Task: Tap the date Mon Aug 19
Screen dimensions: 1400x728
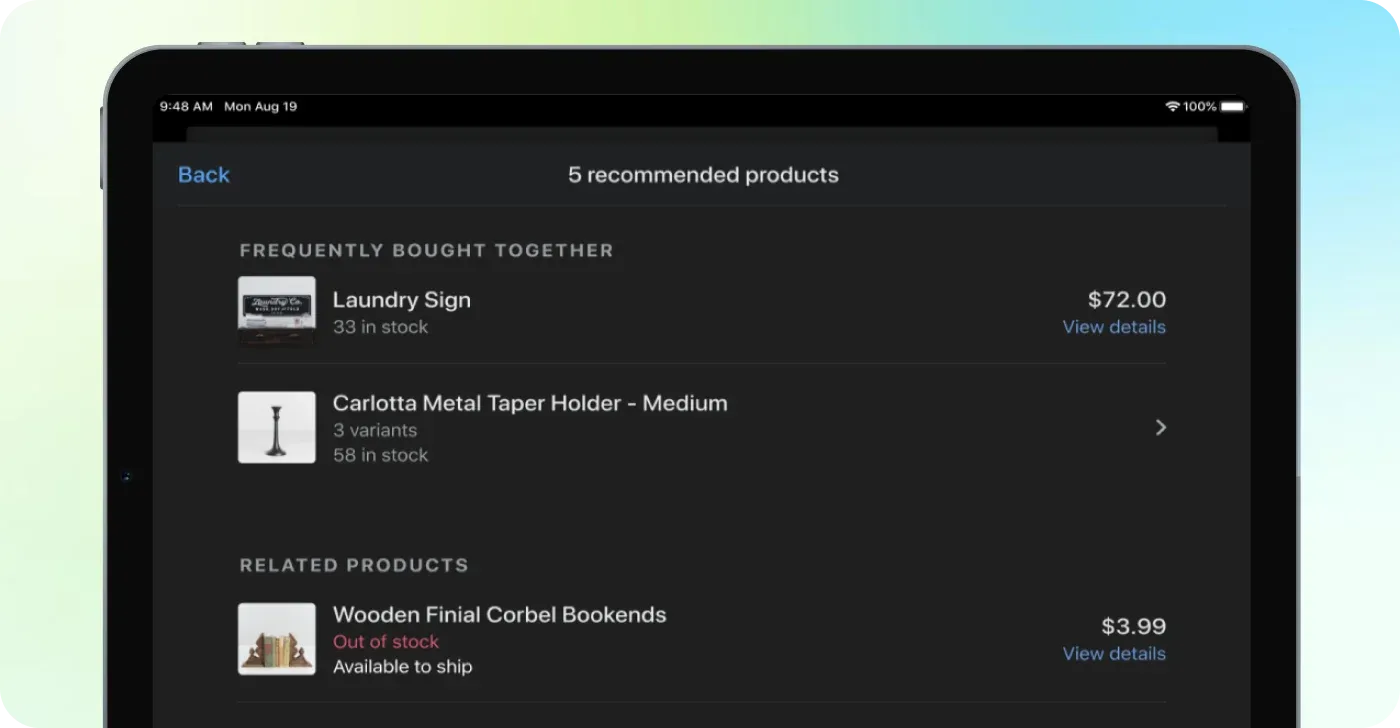Action: (261, 106)
